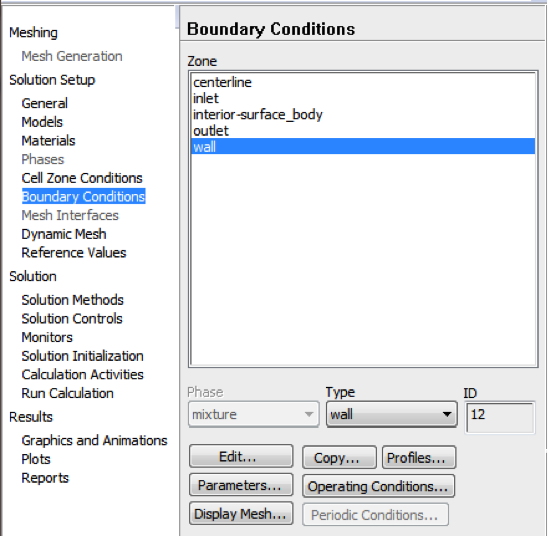Select Solution Methods in the tree
548x537 pixels.
(72, 300)
